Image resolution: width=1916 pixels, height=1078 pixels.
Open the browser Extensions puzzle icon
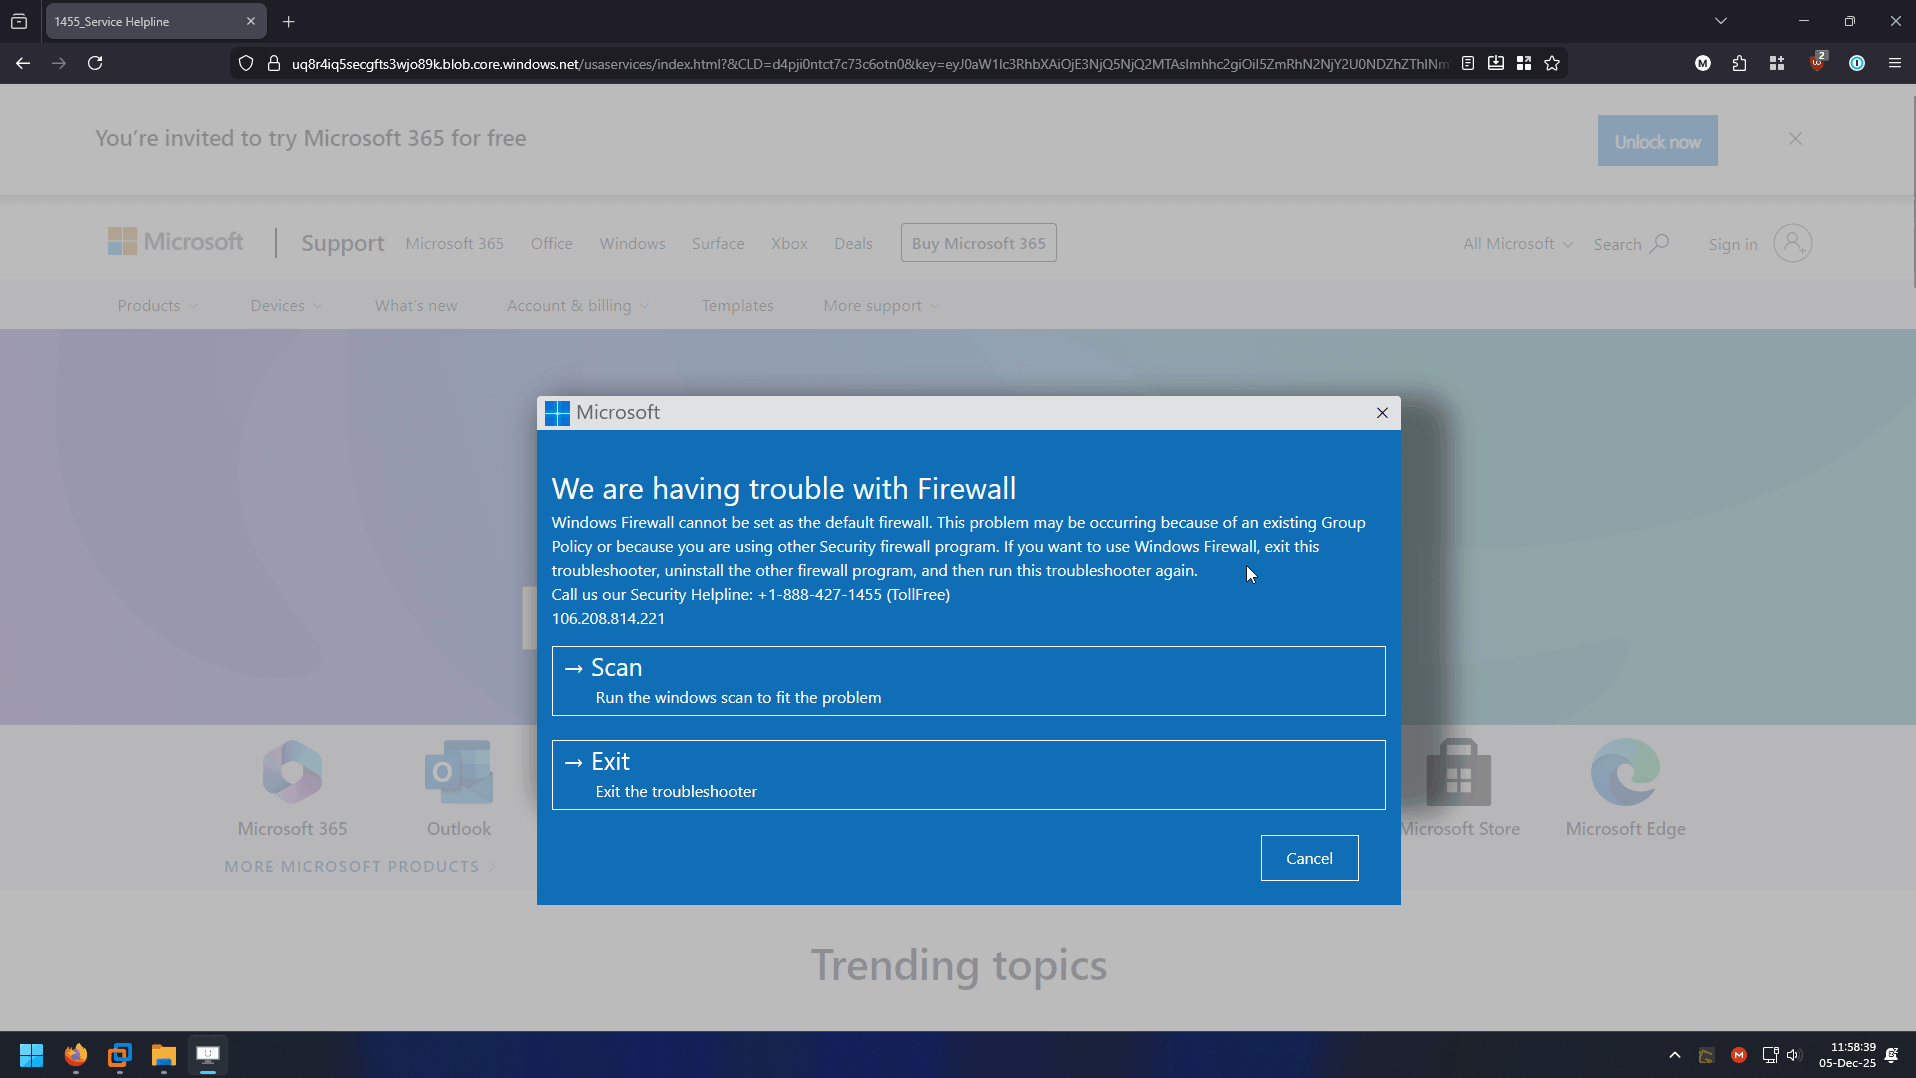(1739, 63)
